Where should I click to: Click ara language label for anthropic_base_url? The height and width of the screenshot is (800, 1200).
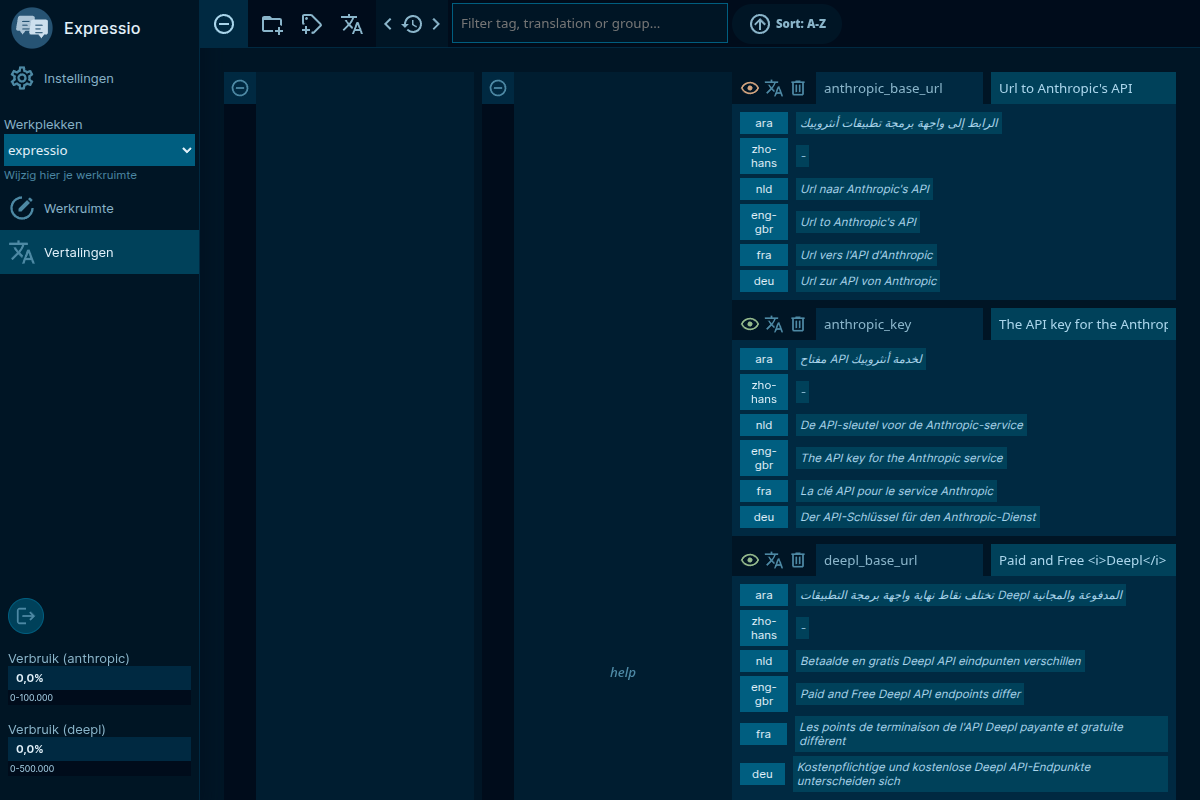point(764,123)
